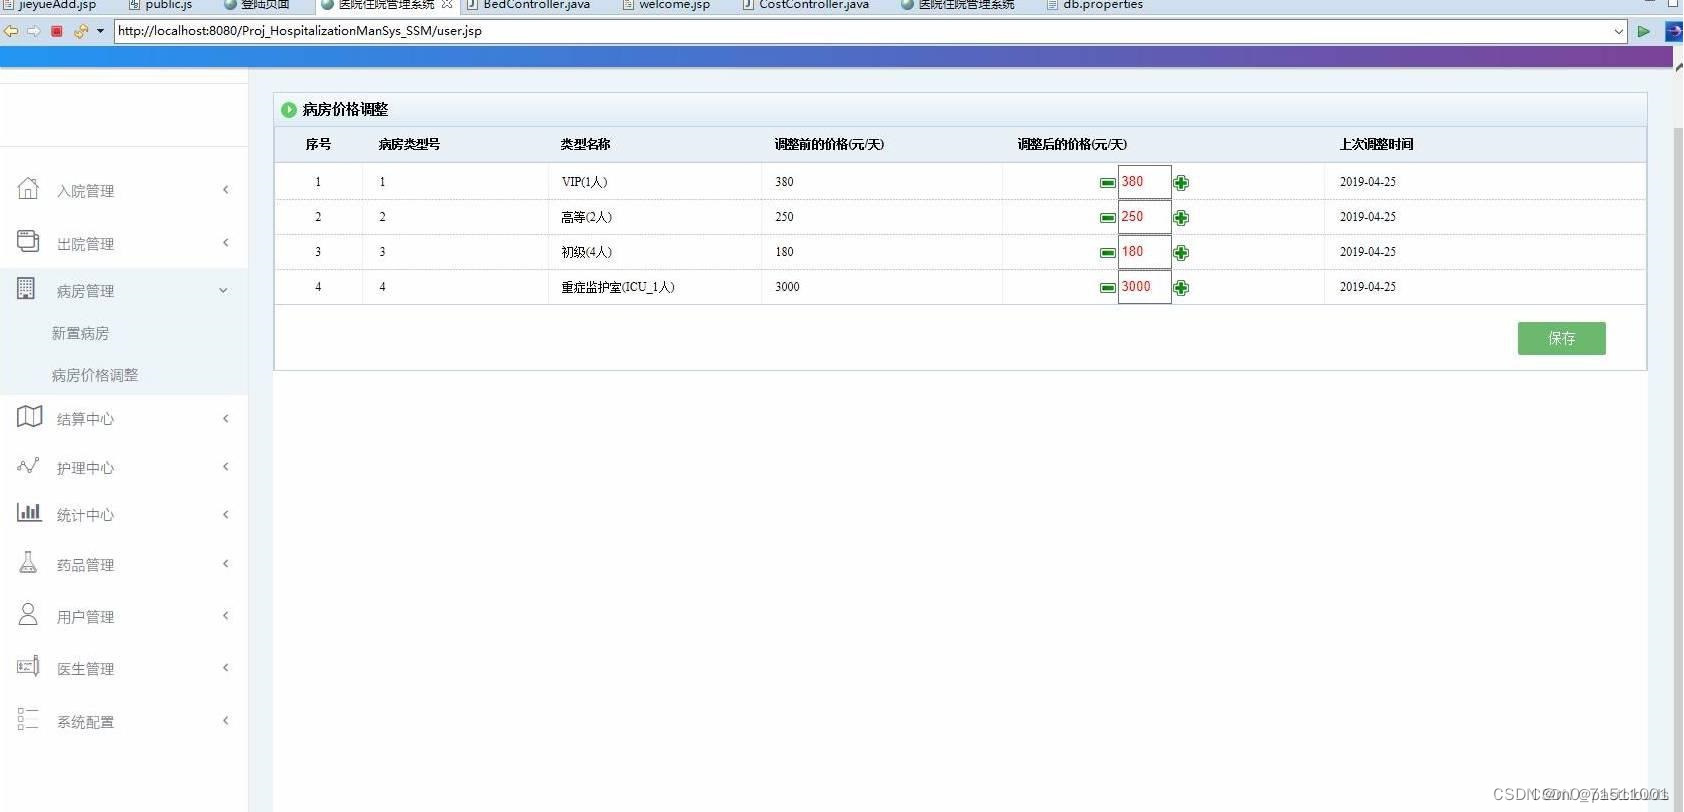This screenshot has height=812, width=1684.
Task: Click the 入院管理 house icon
Action: (28, 188)
